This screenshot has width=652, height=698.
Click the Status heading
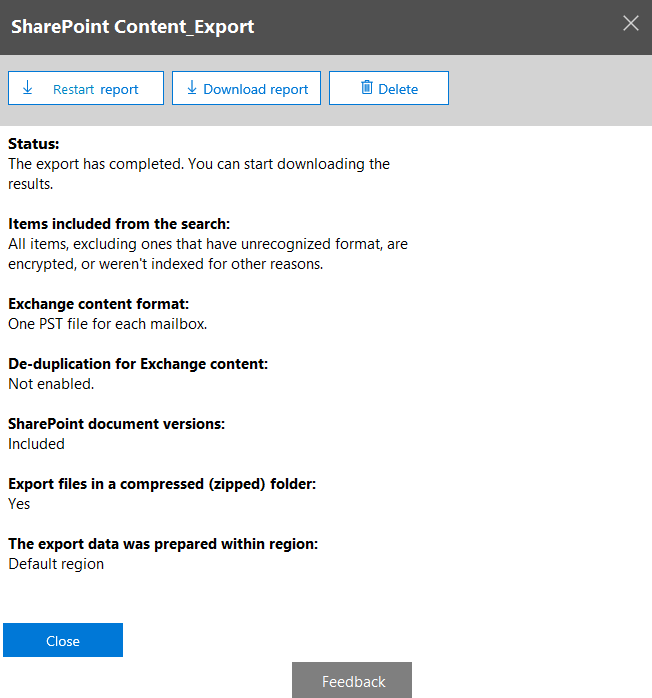[x=34, y=144]
